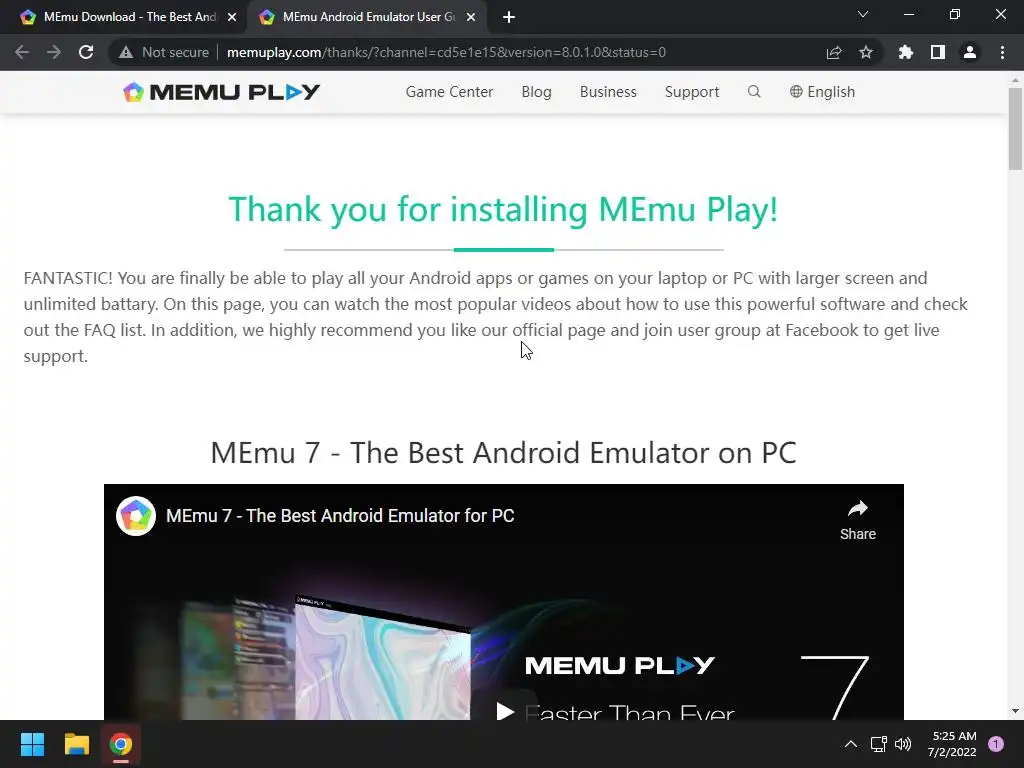
Task: Bookmark this page with star icon
Action: click(x=866, y=52)
